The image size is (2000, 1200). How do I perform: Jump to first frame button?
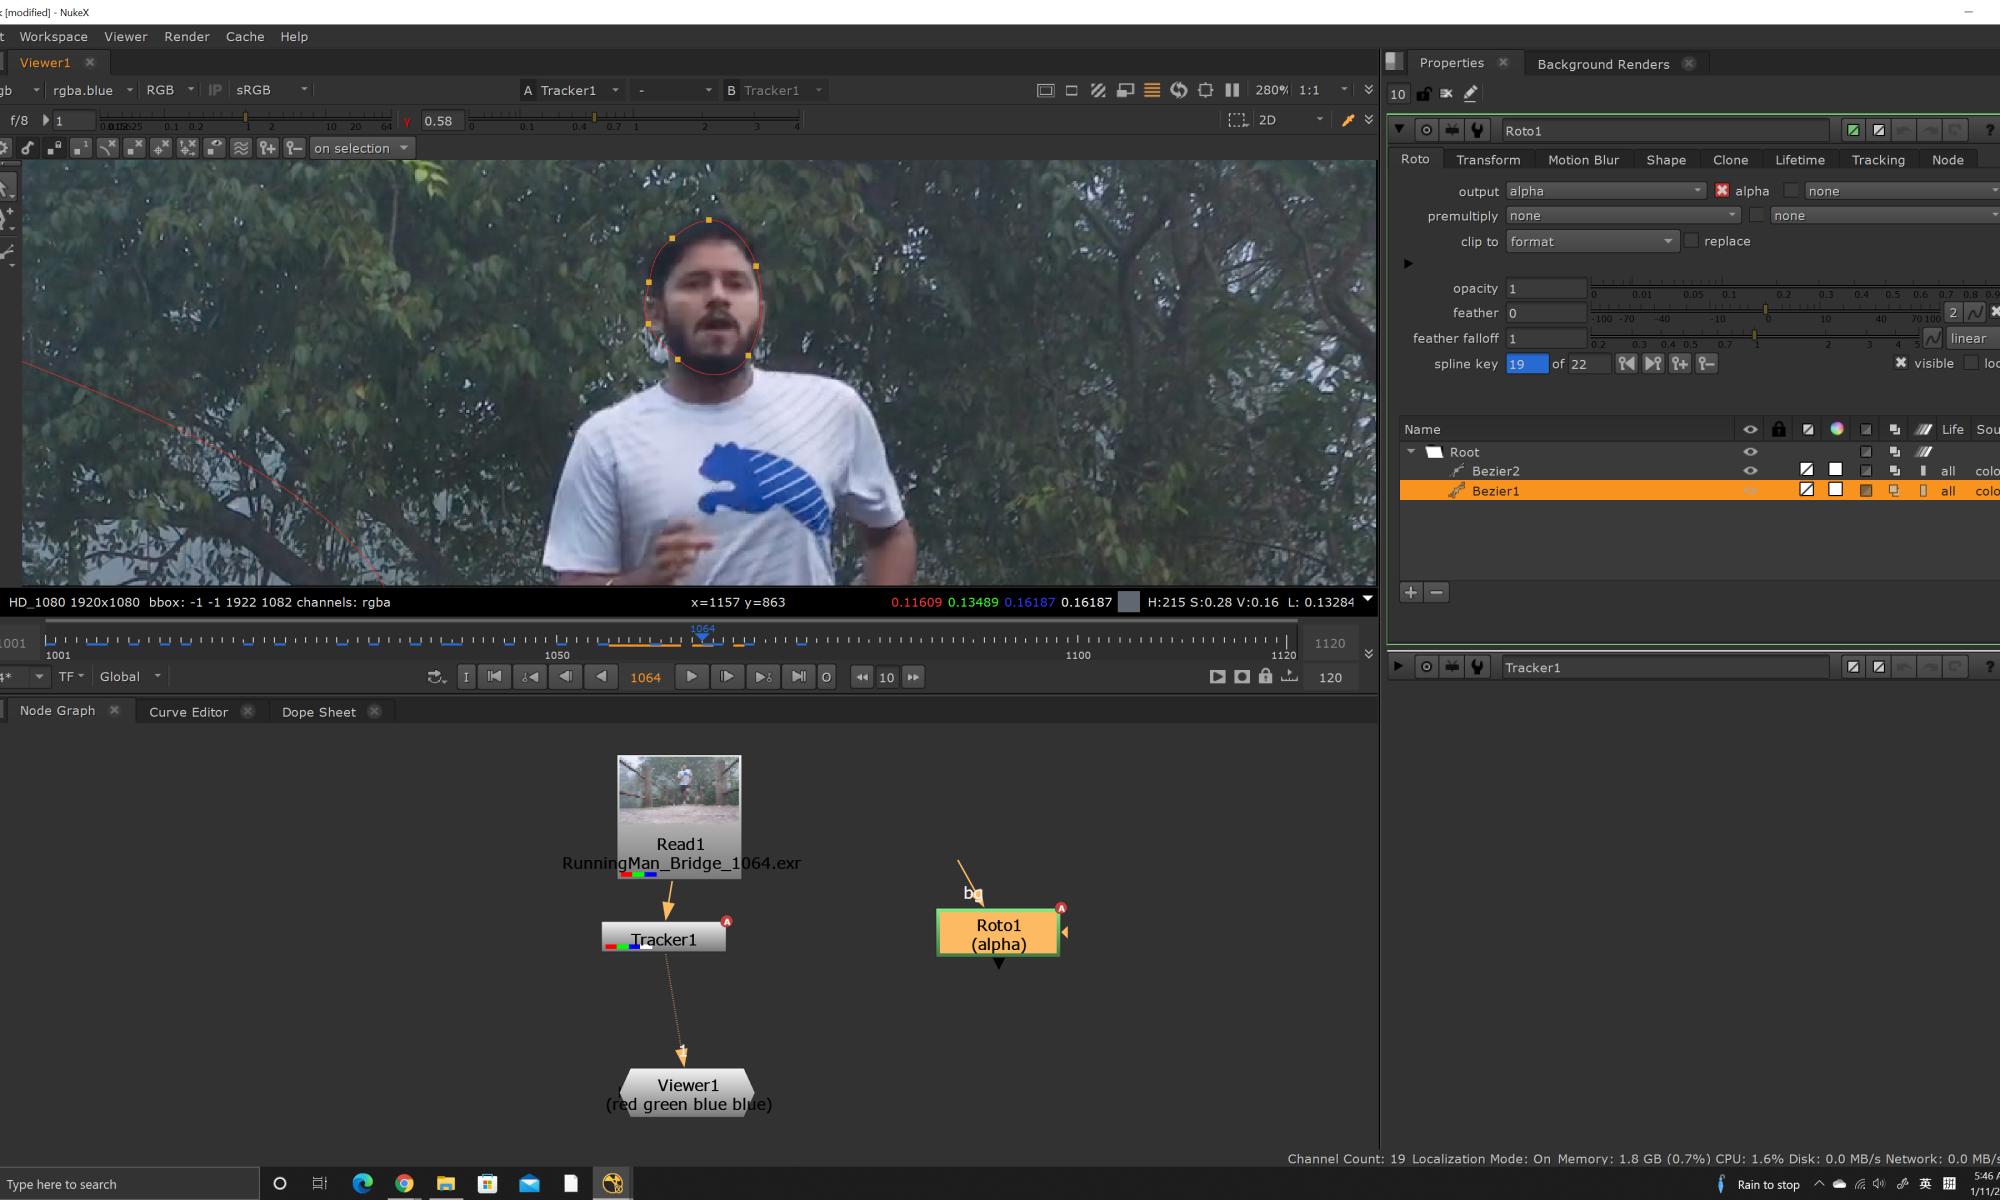tap(494, 677)
